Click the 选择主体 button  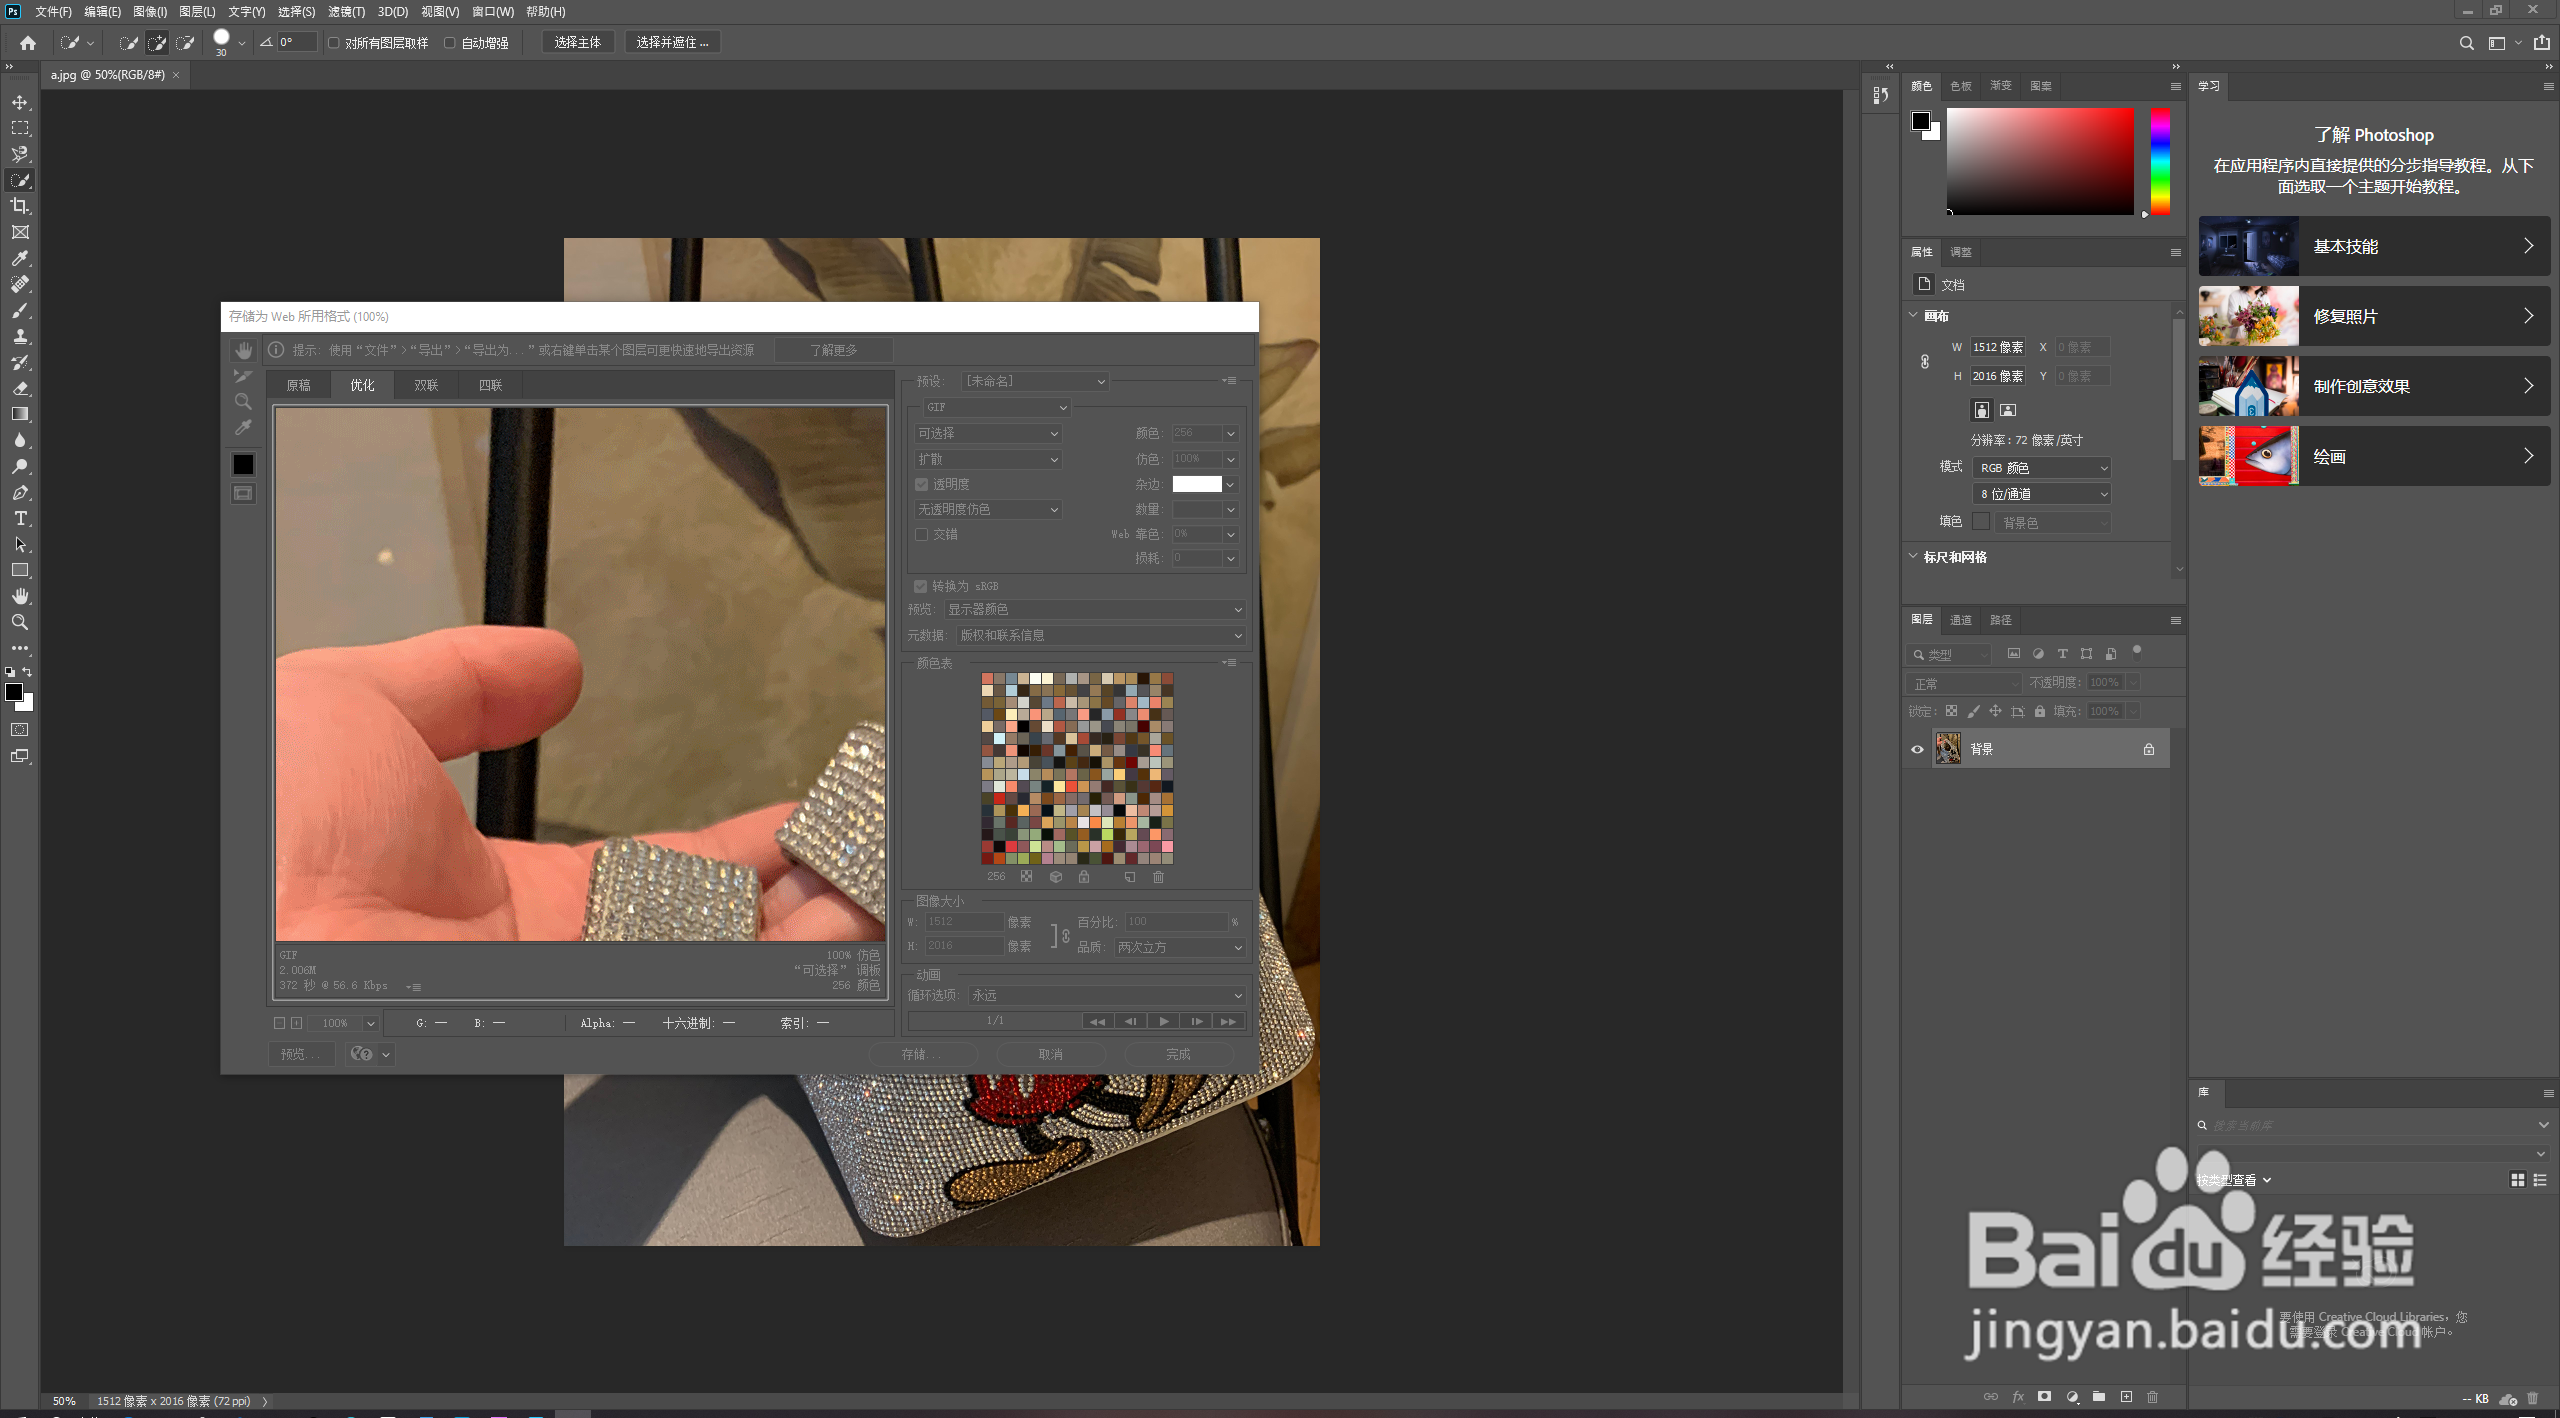[577, 42]
